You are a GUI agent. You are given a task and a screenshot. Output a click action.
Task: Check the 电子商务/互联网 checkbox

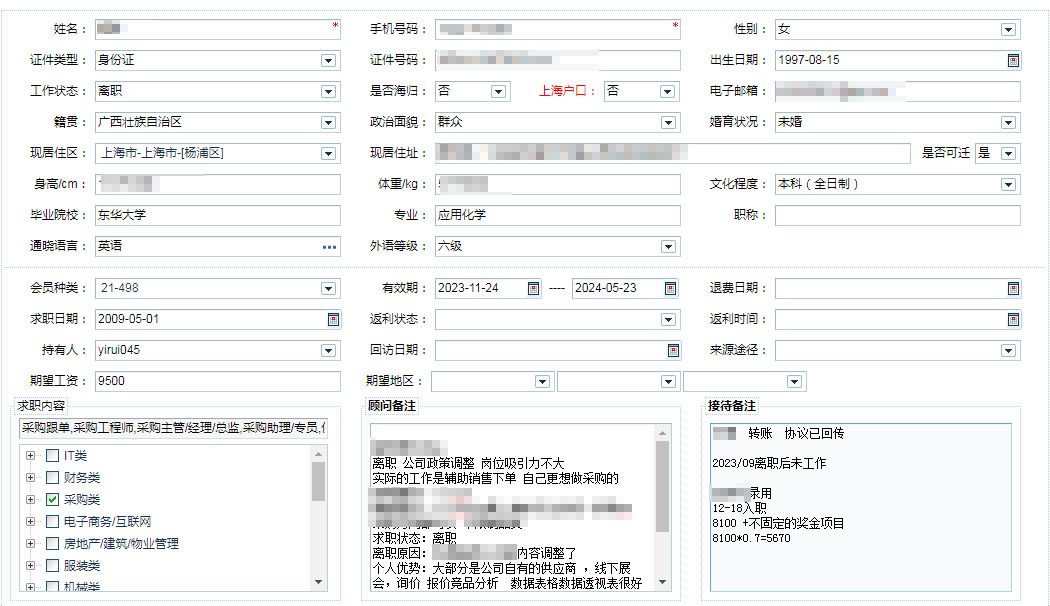(52, 522)
